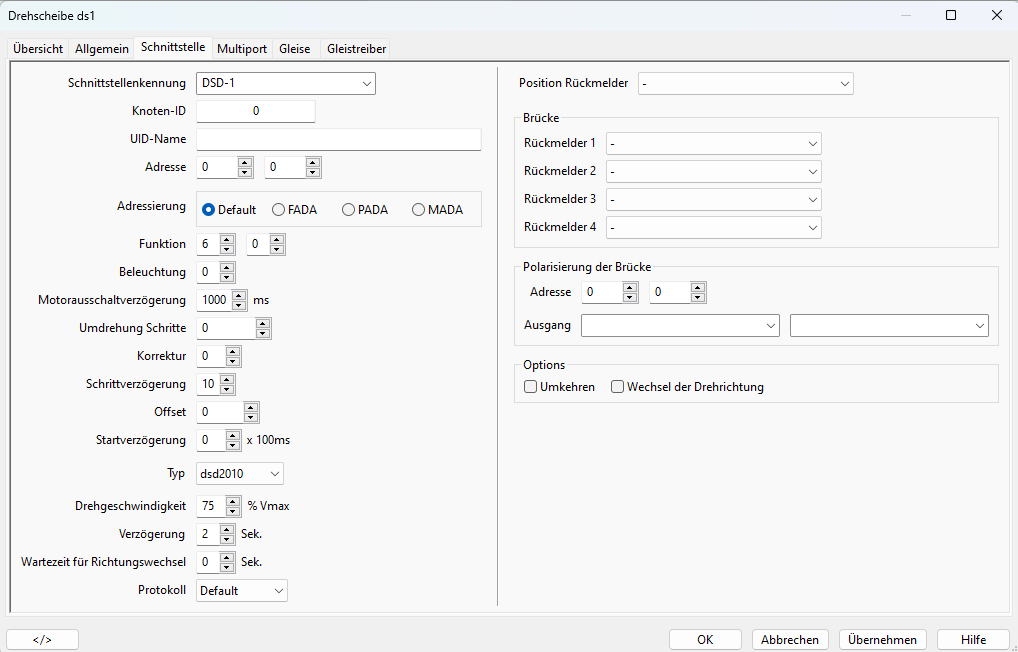Image resolution: width=1018 pixels, height=652 pixels.
Task: Click the Abbrechen button
Action: (790, 640)
